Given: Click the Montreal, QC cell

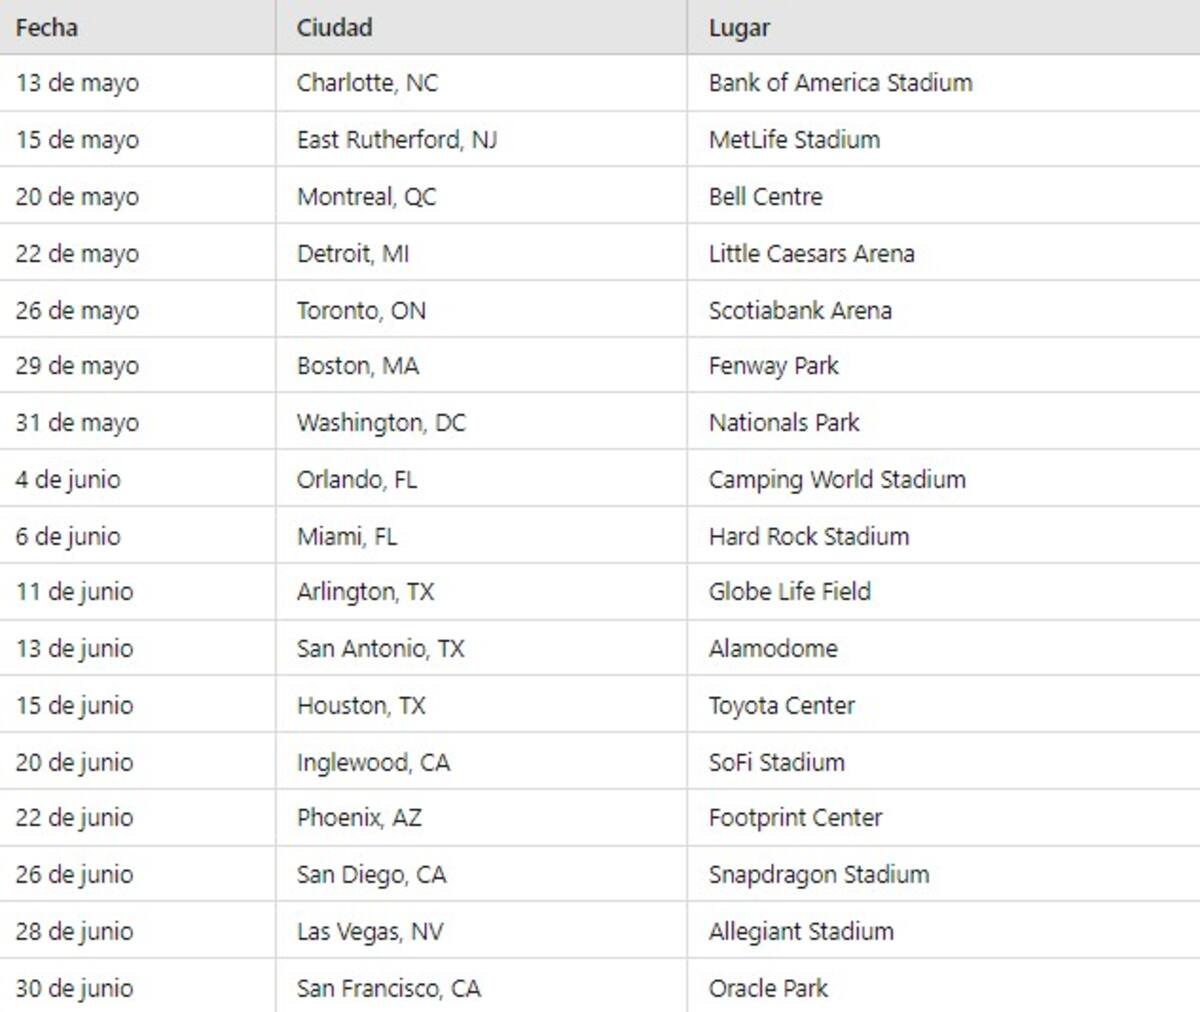Looking at the screenshot, I should pos(366,197).
